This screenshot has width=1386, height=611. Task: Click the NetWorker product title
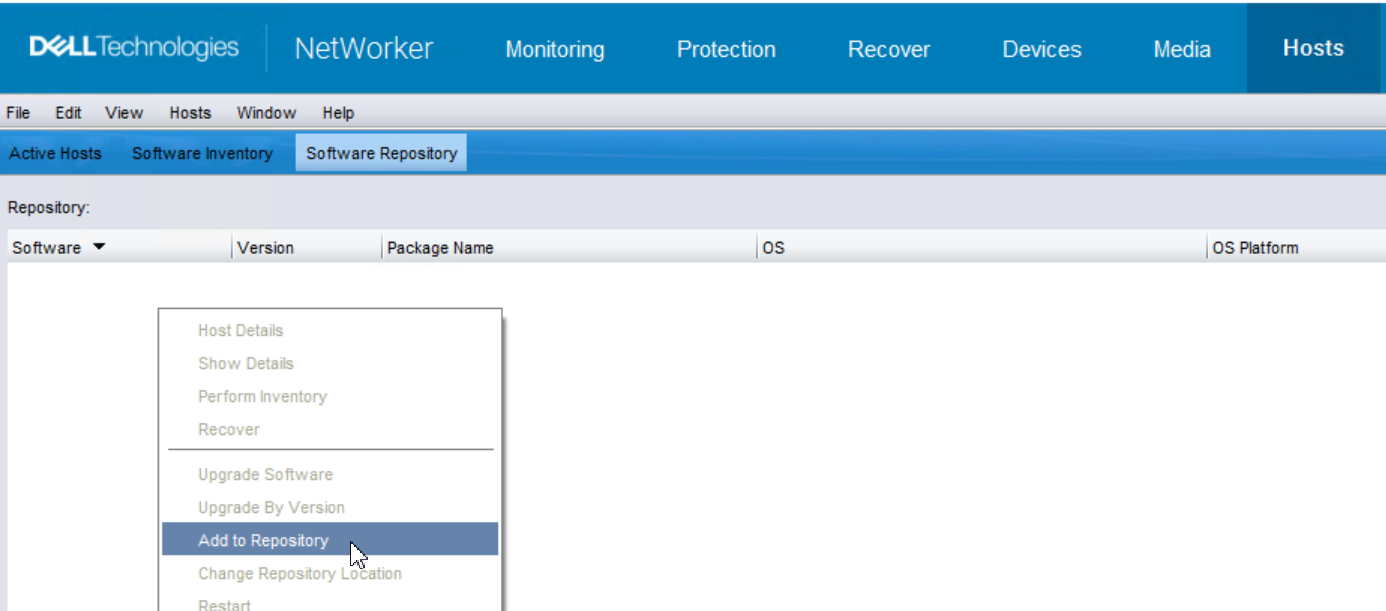point(364,48)
